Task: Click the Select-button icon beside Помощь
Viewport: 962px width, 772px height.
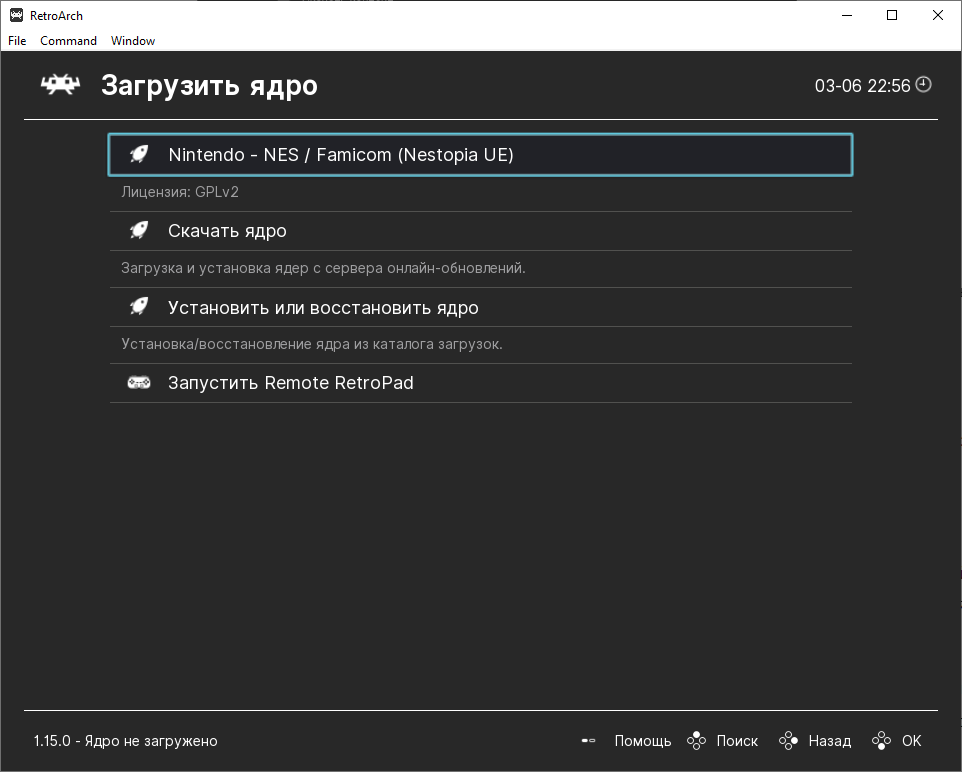Action: coord(588,741)
